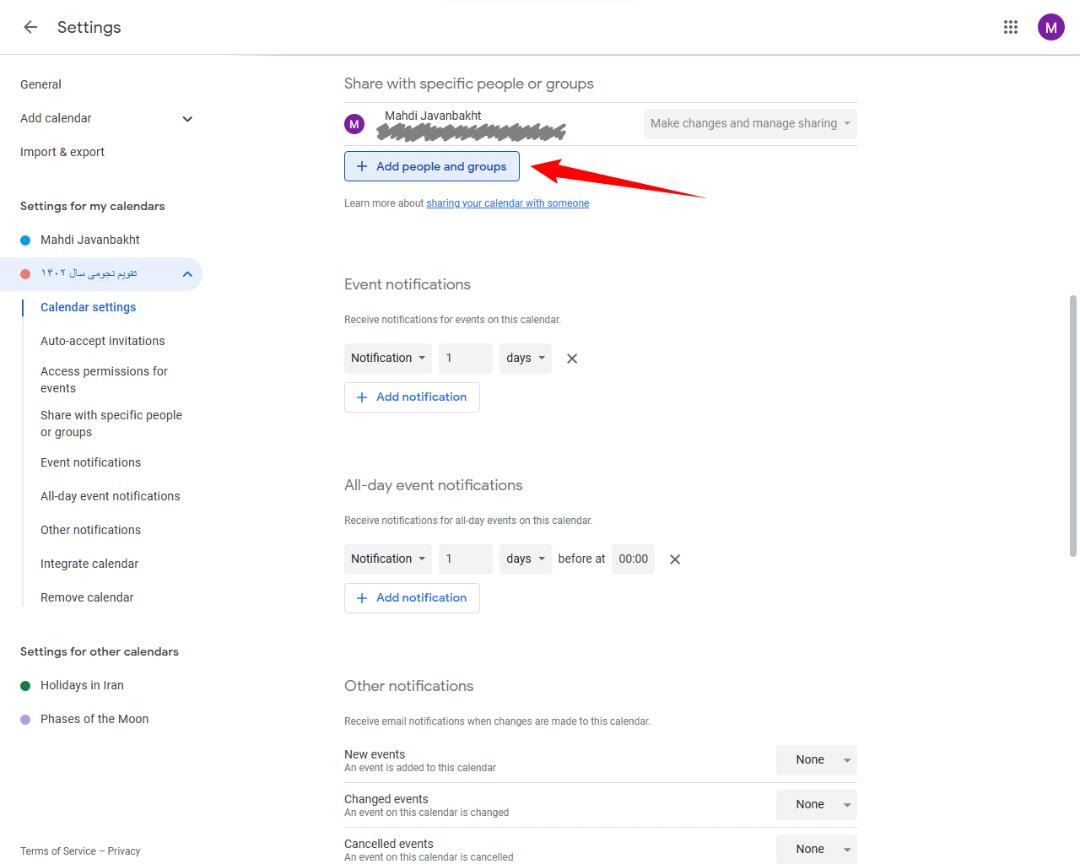The width and height of the screenshot is (1080, 864).
Task: Click the green Holidays in Iran dot
Action: pyautogui.click(x=25, y=686)
